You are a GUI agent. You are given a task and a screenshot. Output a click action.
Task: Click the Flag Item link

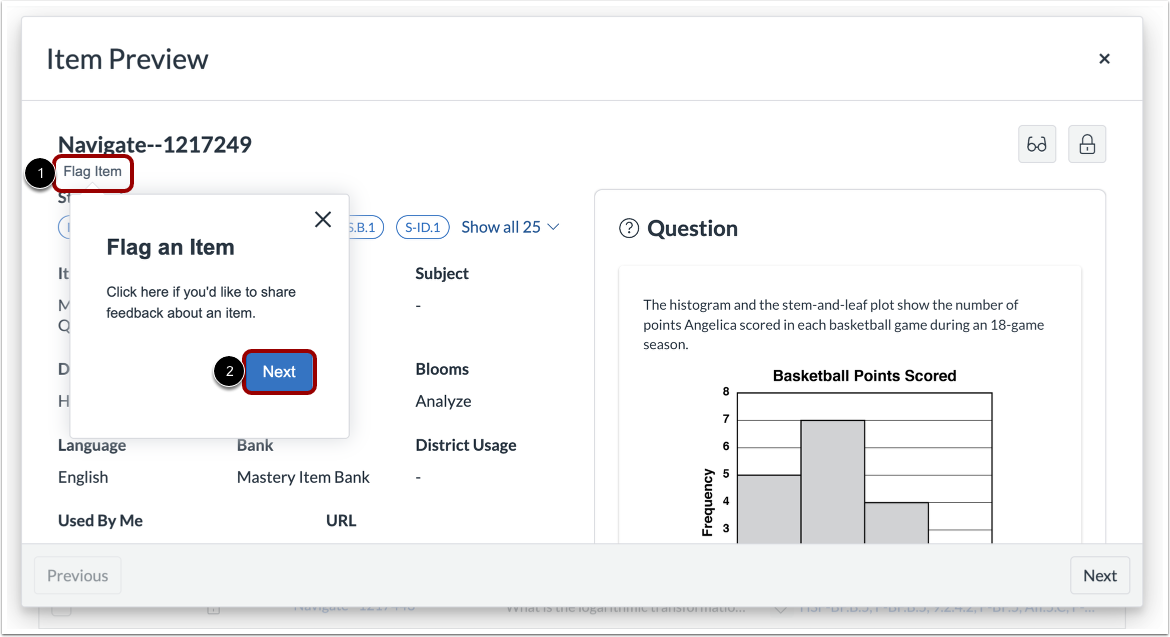coord(93,172)
